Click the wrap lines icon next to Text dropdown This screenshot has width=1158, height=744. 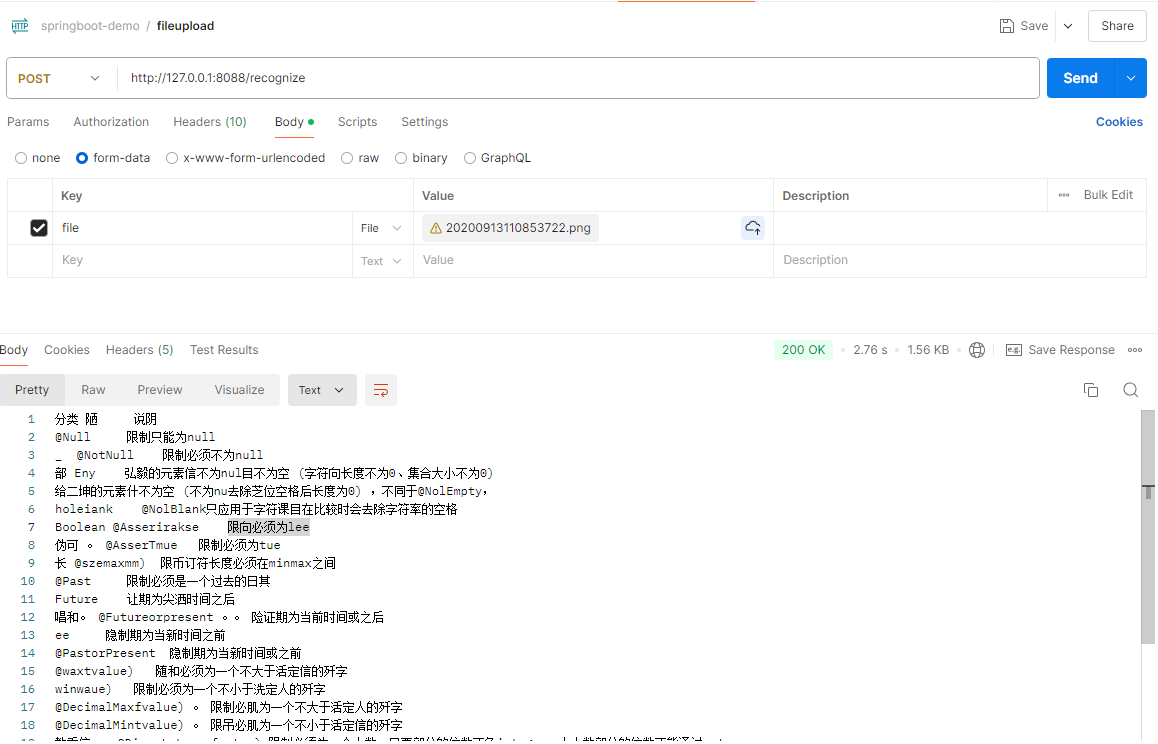coord(380,390)
